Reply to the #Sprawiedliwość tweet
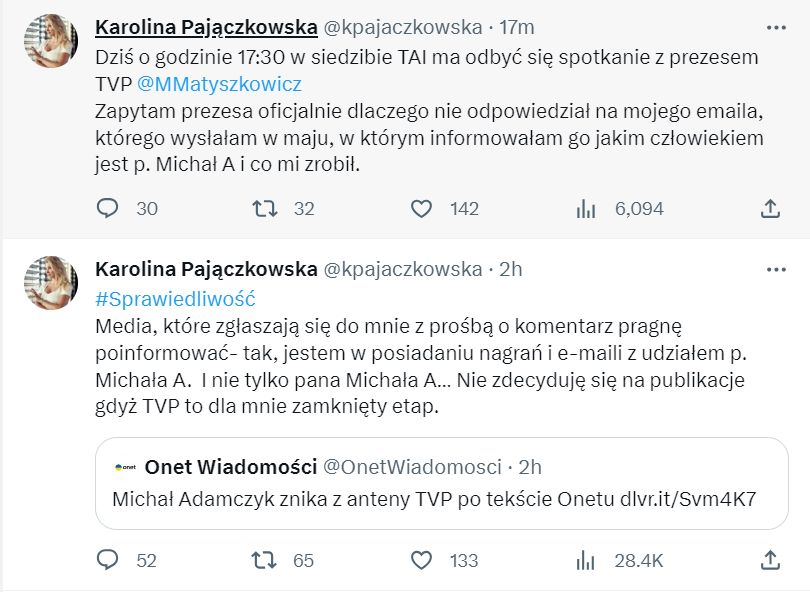 pos(107,560)
